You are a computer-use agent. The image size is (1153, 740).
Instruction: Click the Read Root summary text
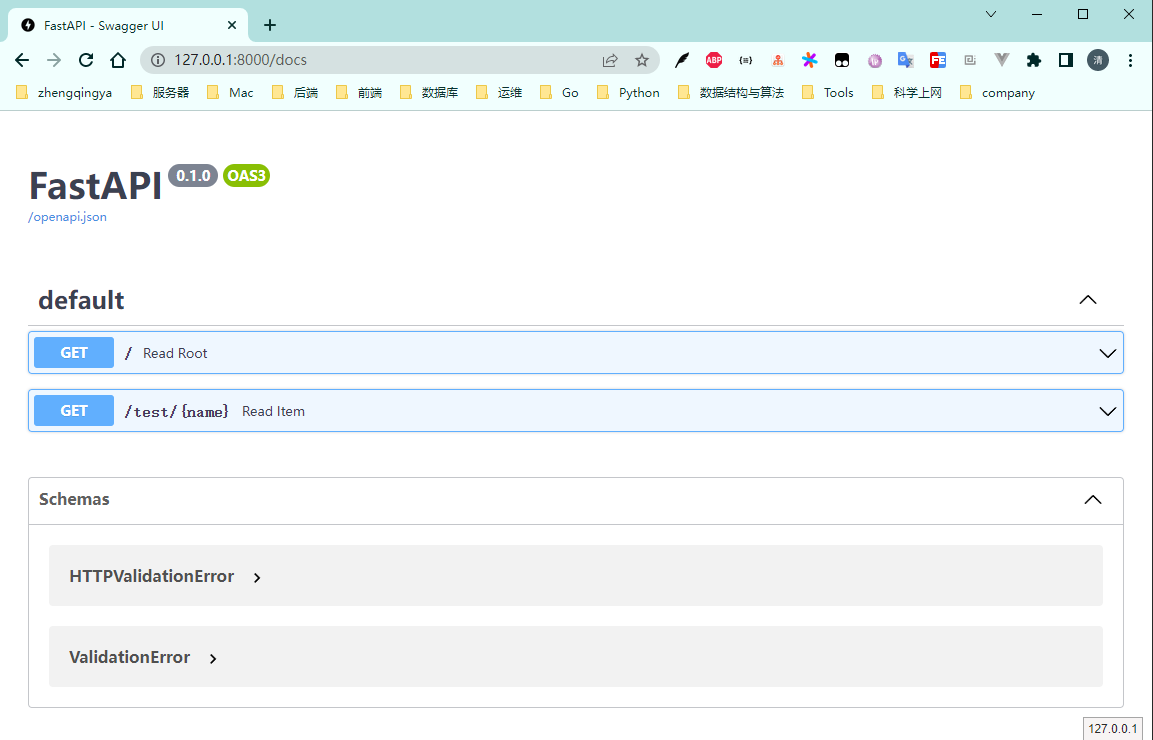pos(175,353)
